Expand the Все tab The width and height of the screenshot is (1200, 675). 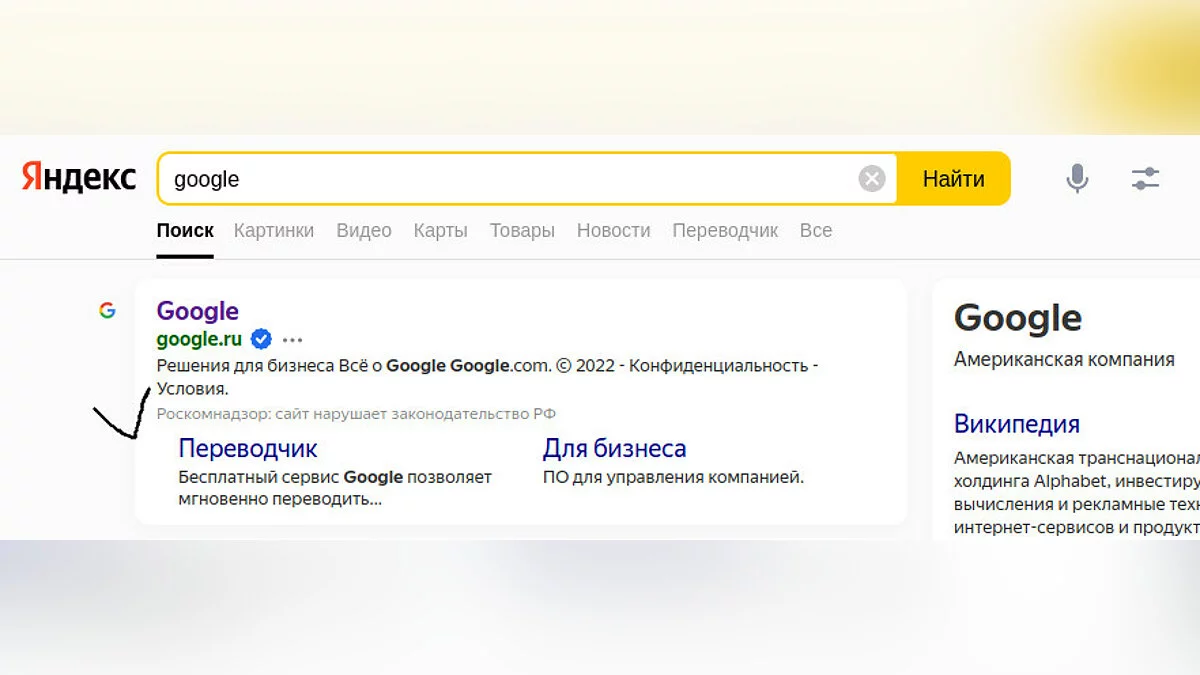point(816,230)
